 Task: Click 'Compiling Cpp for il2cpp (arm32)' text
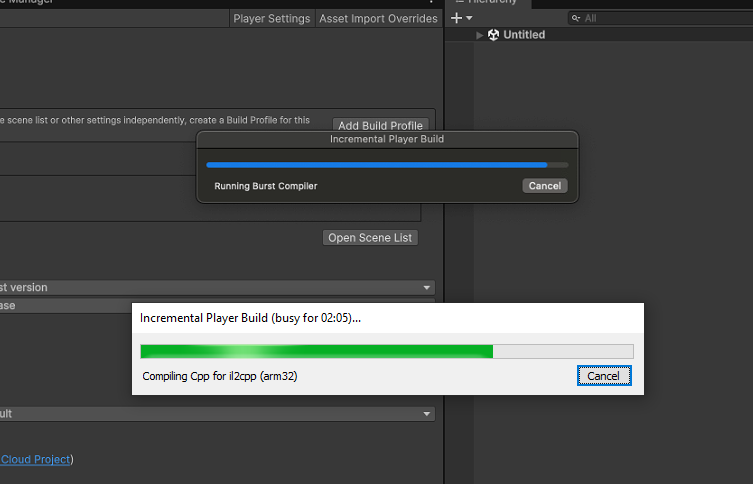[220, 376]
